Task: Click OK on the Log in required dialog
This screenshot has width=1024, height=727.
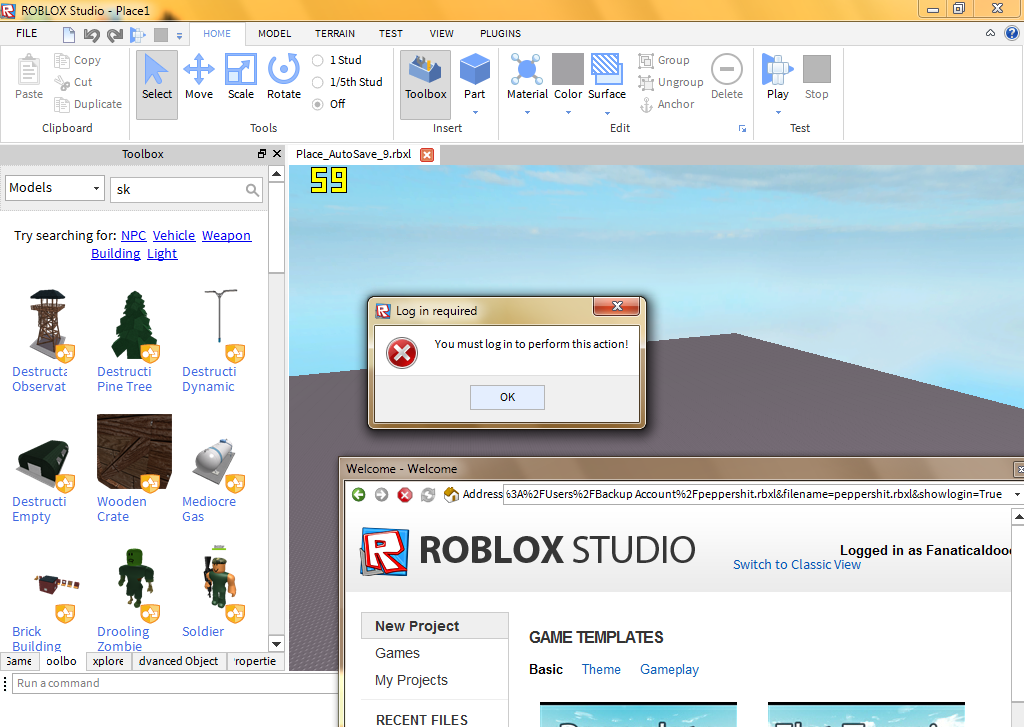Action: point(507,397)
